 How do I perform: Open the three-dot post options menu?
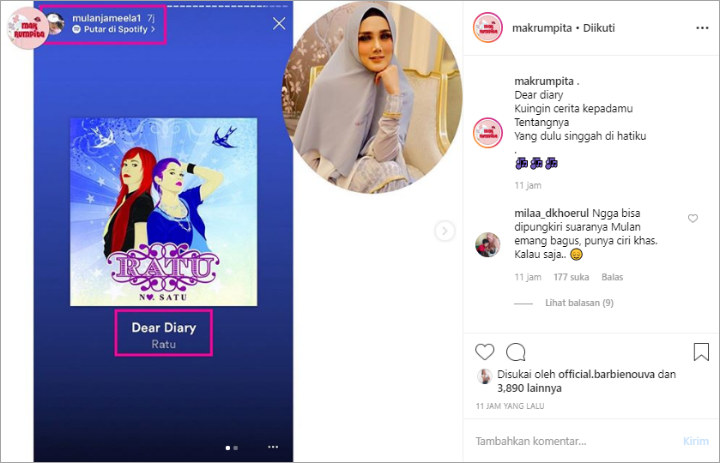coord(702,28)
